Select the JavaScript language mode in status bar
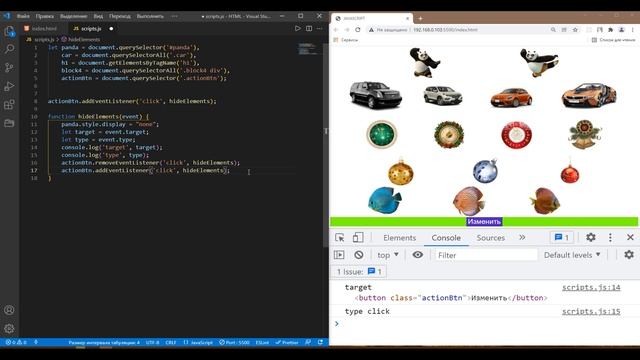The width and height of the screenshot is (640, 360). click(x=198, y=342)
